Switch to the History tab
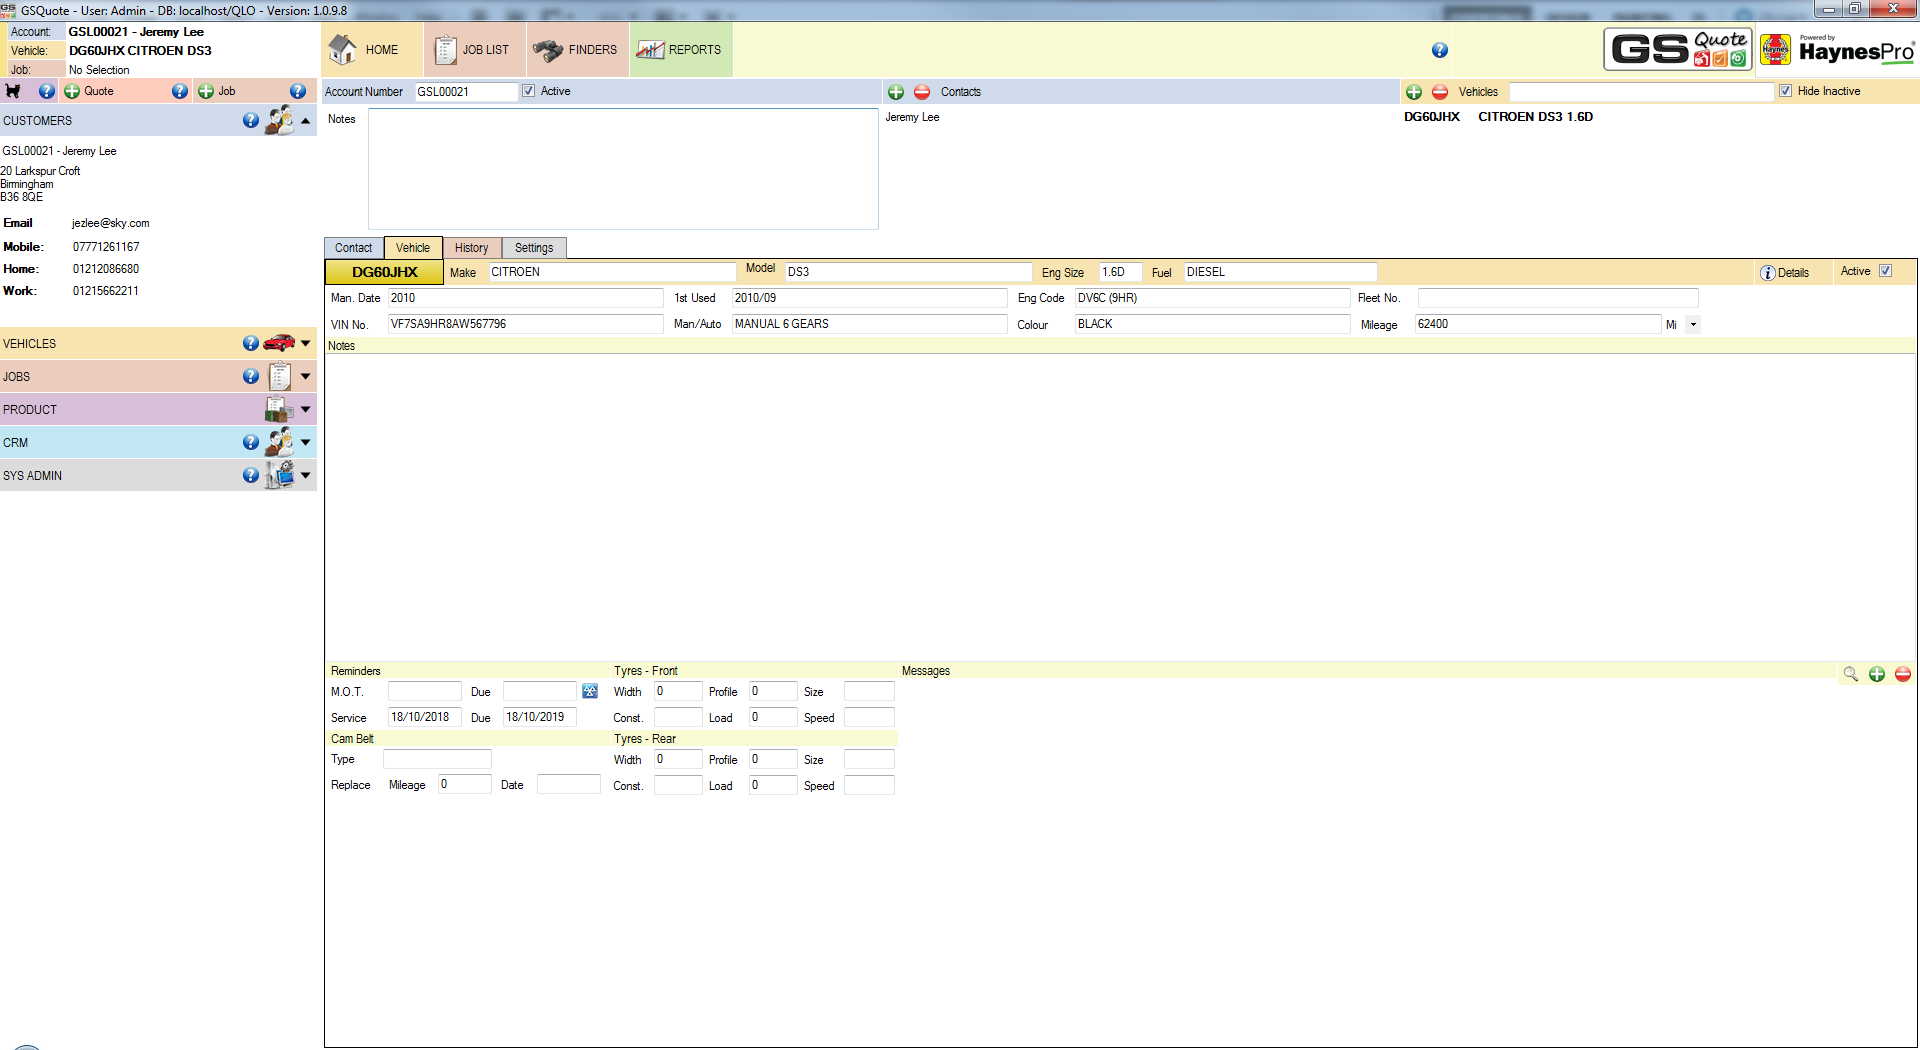 click(472, 248)
